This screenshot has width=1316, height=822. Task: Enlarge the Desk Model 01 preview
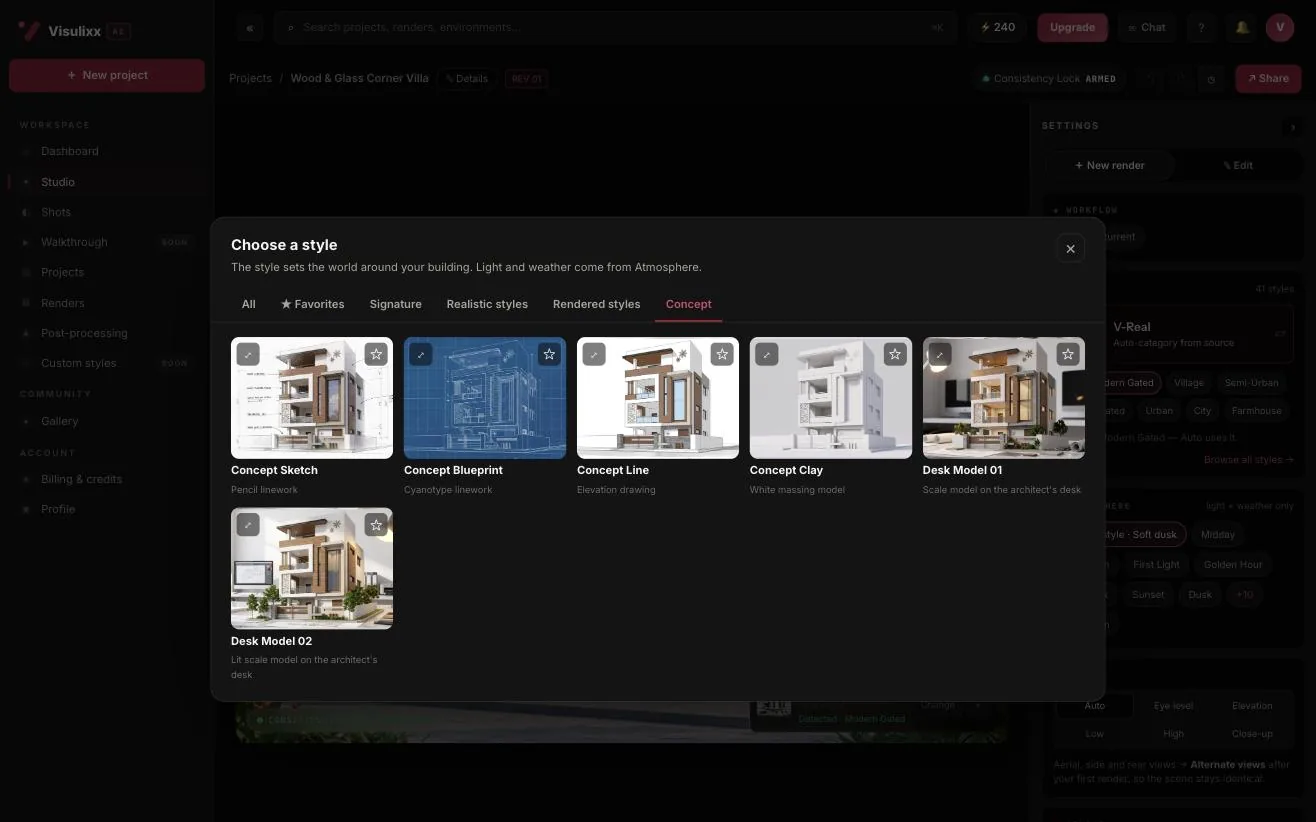pyautogui.click(x=940, y=354)
